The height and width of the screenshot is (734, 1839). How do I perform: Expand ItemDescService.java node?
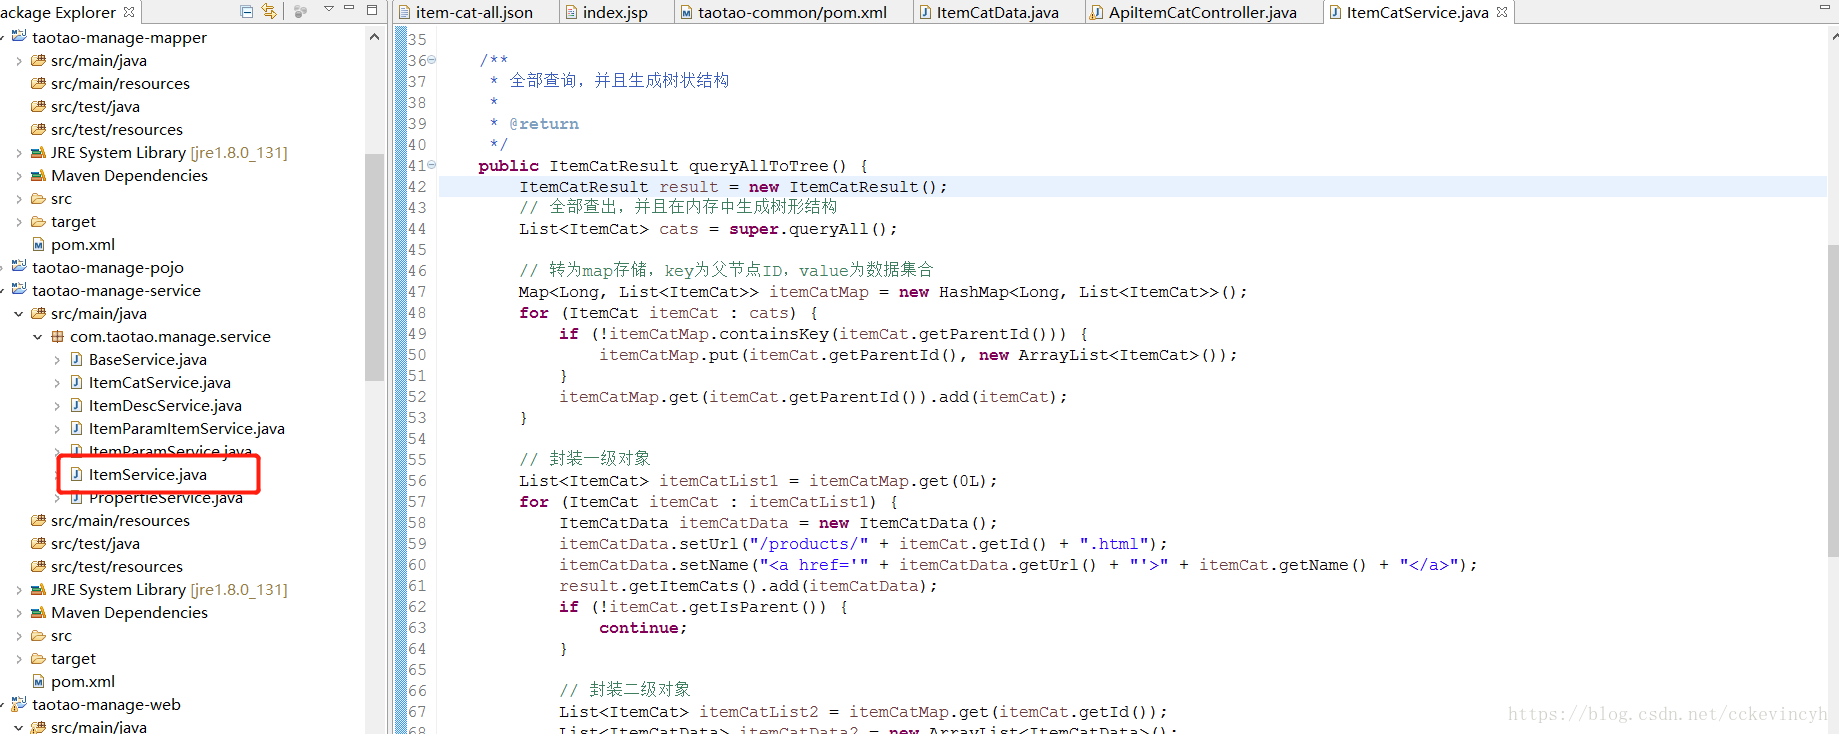pyautogui.click(x=56, y=406)
